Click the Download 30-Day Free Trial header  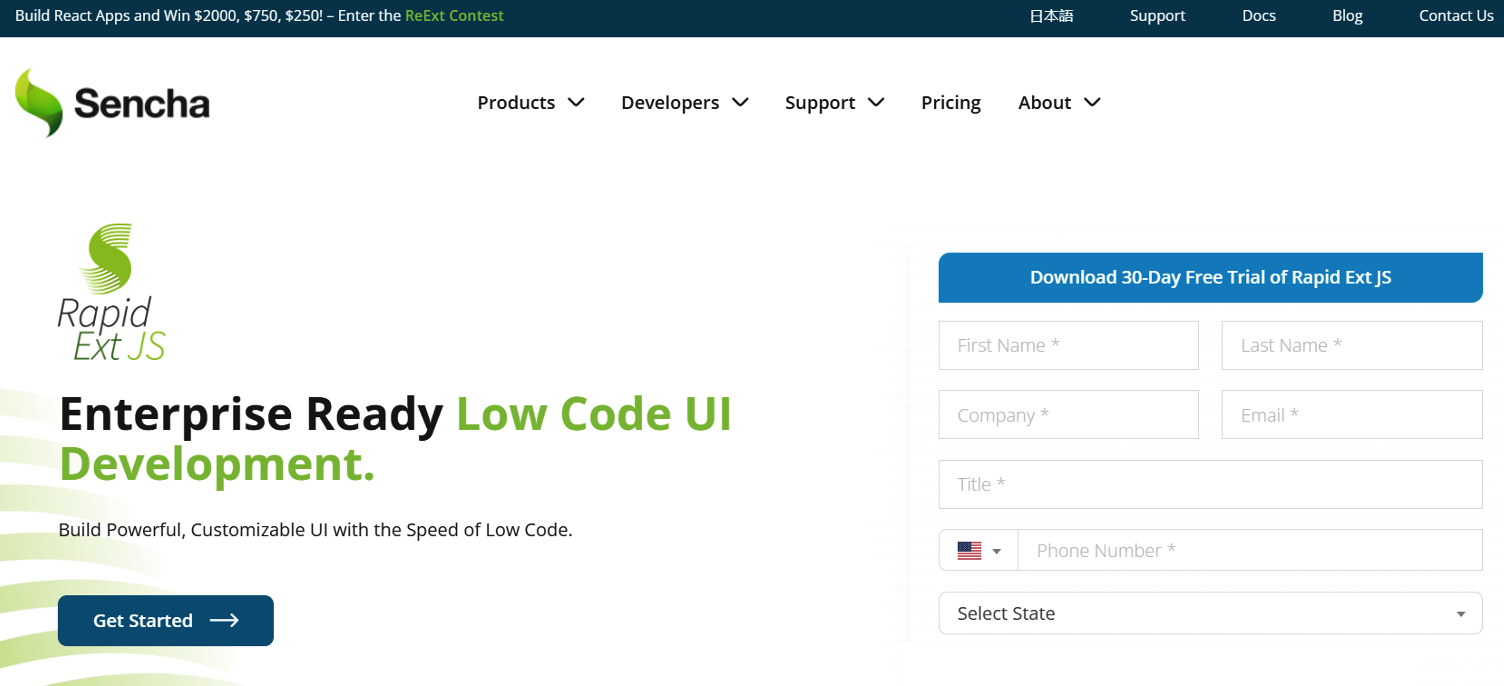(x=1211, y=278)
